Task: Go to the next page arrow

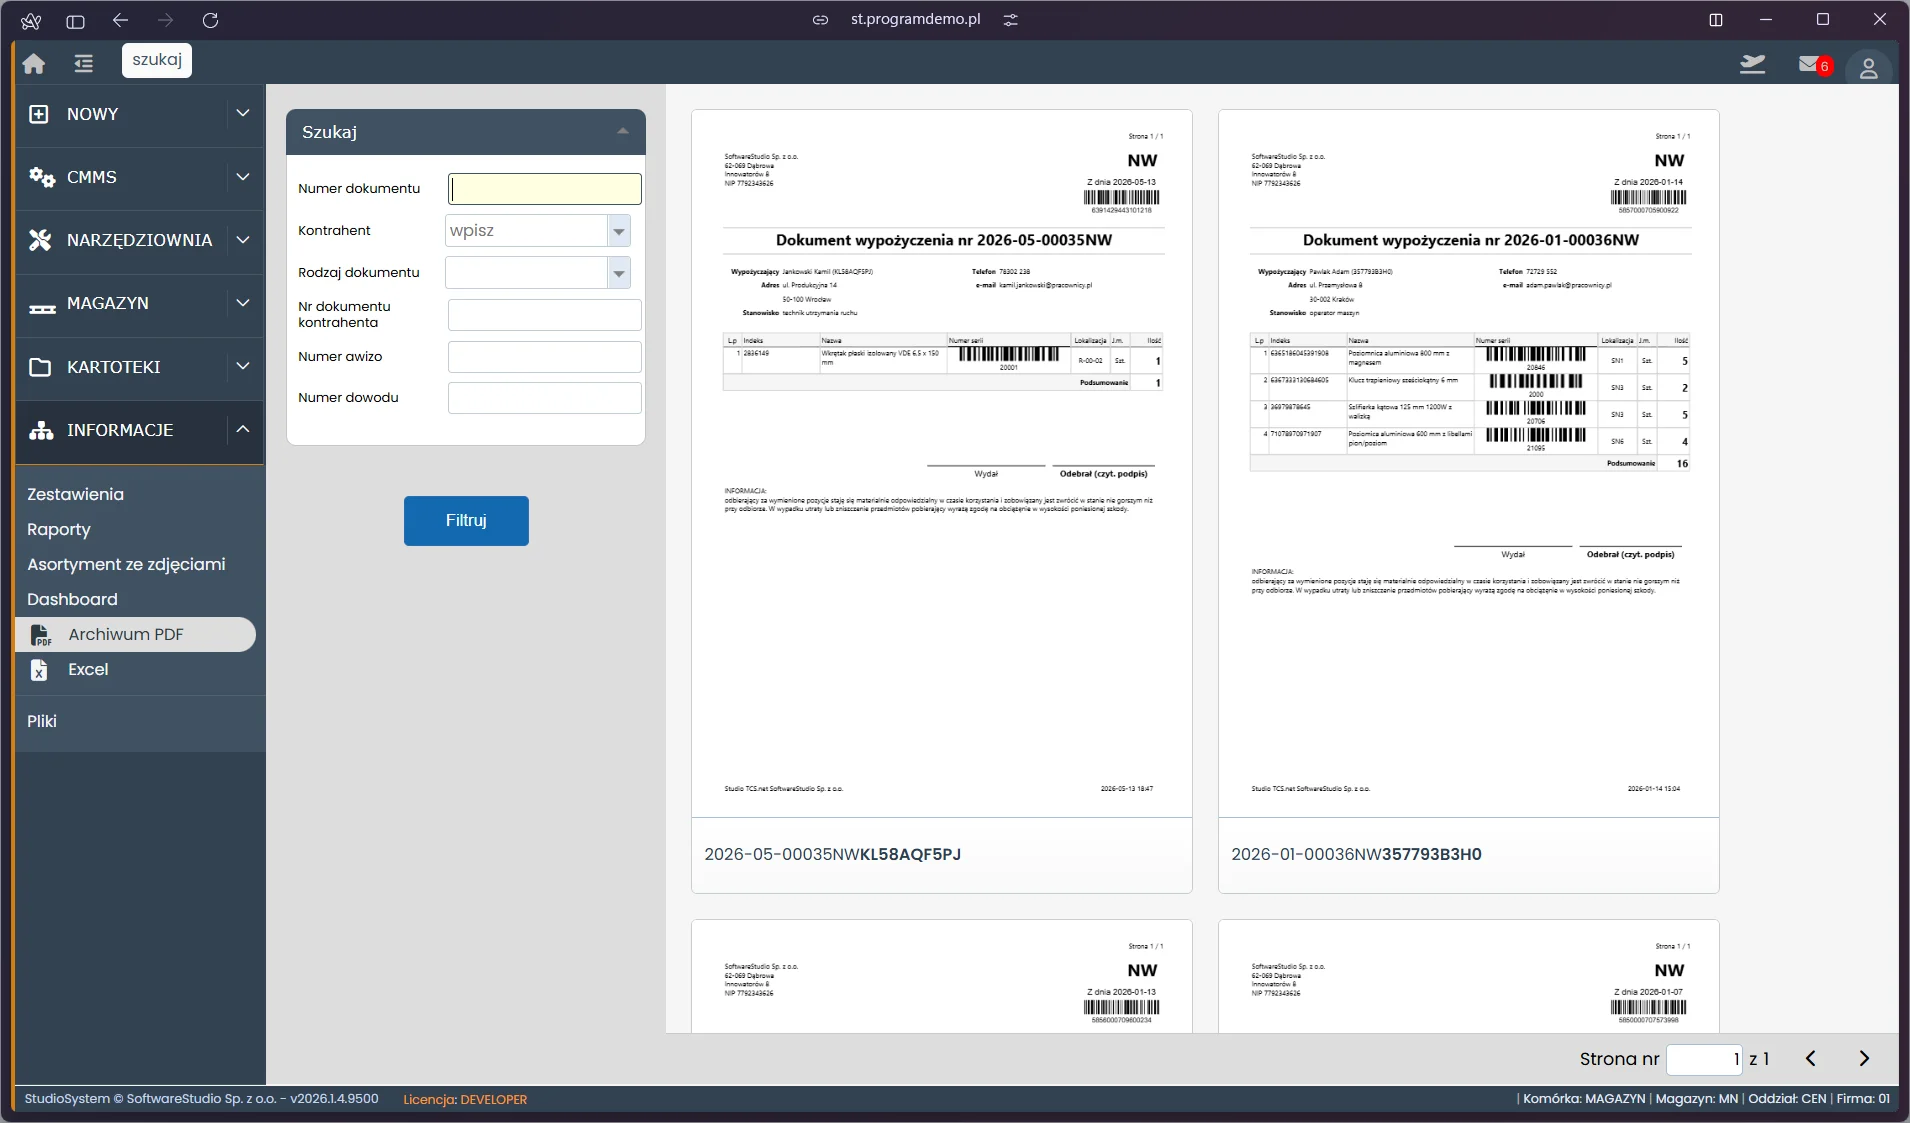Action: (1864, 1058)
